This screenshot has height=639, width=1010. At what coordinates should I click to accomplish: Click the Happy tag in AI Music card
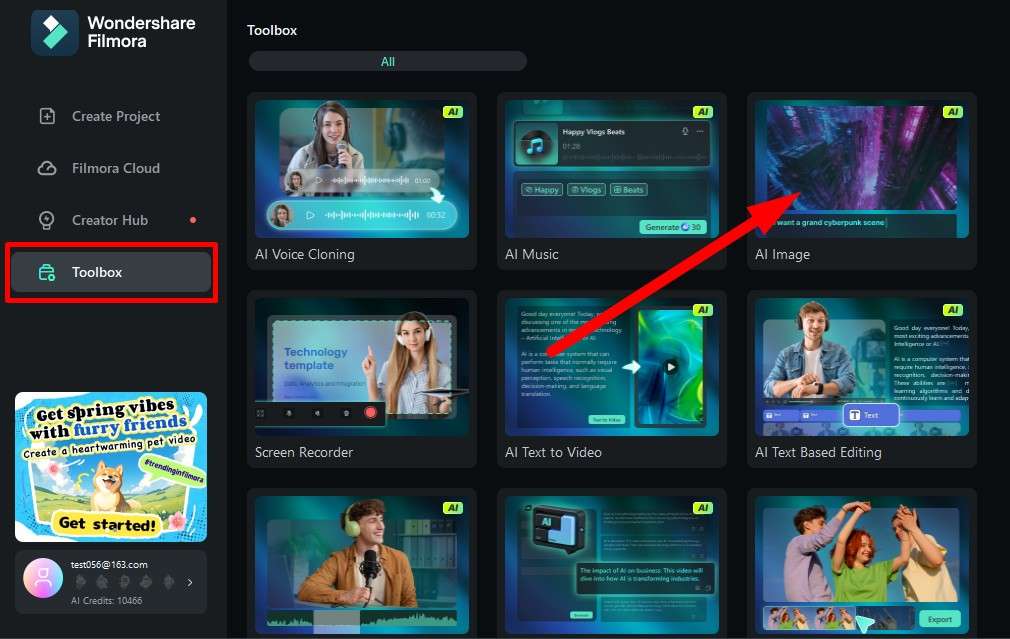coord(542,190)
